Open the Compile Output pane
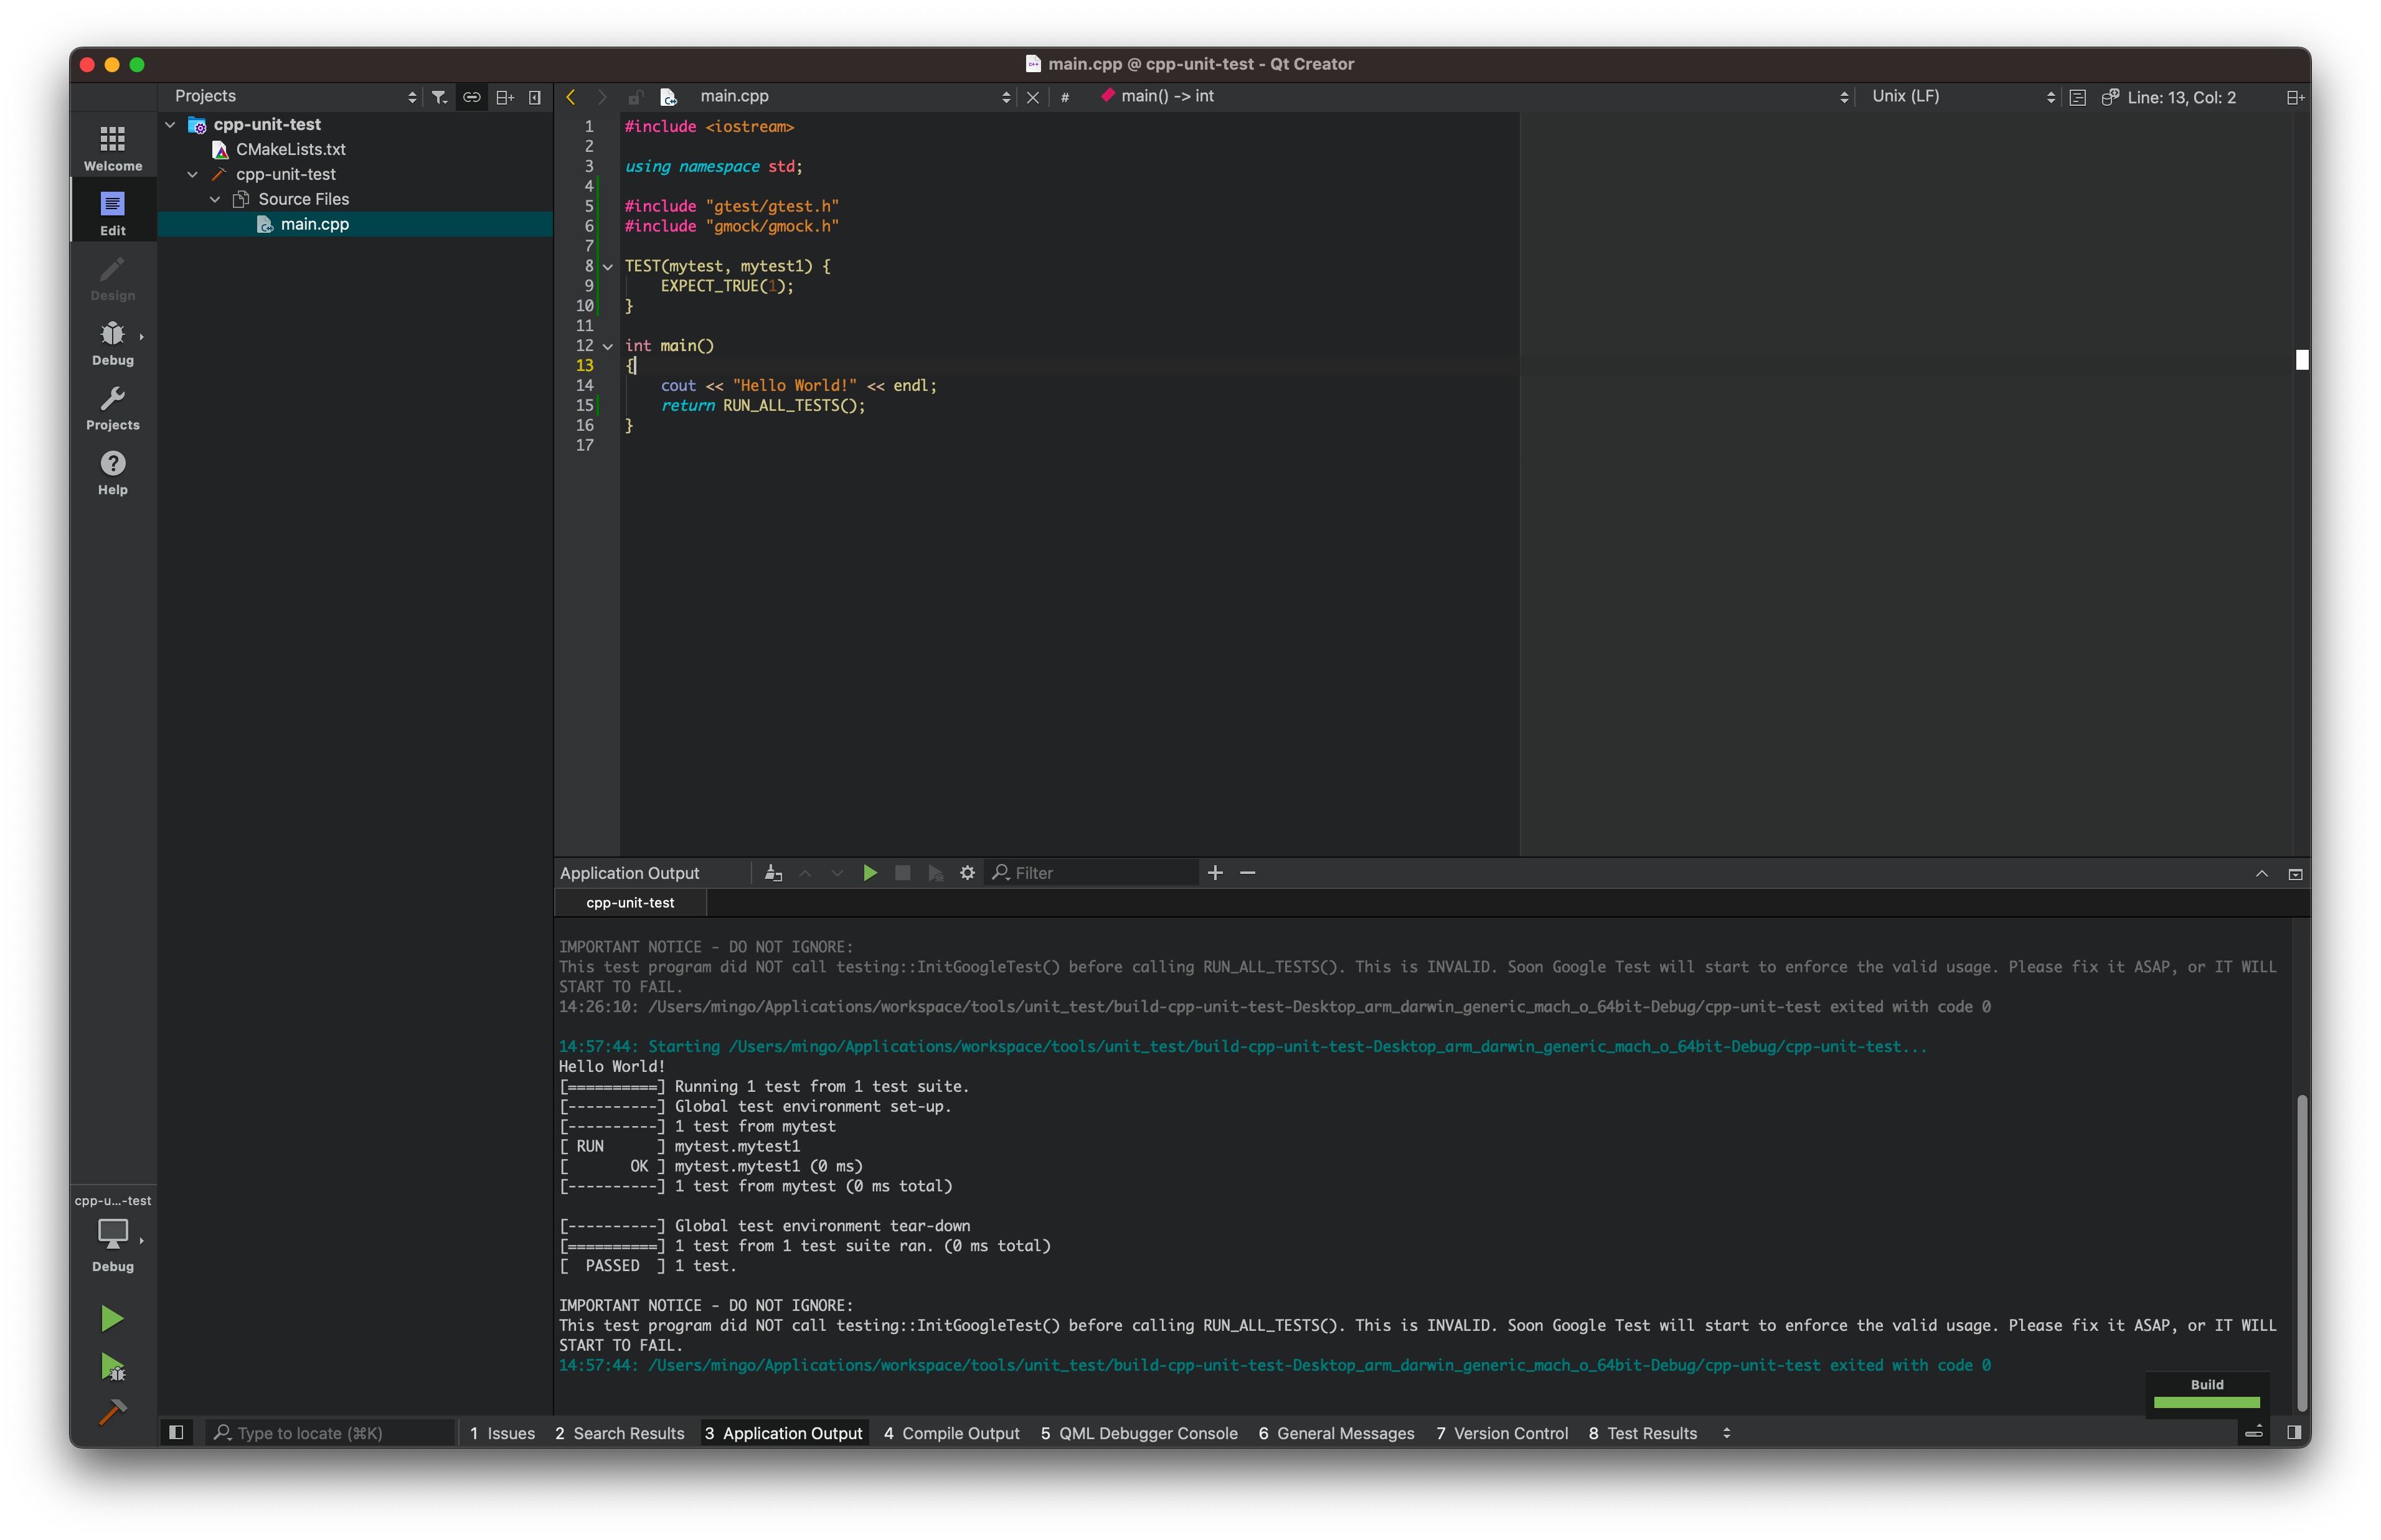 pos(951,1433)
